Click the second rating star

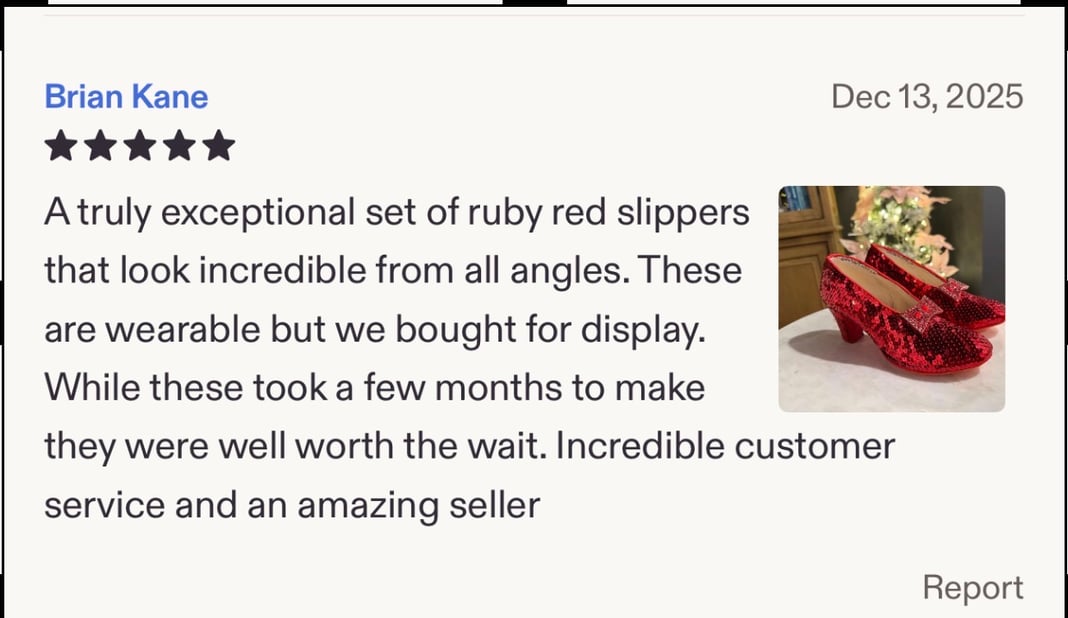coord(100,147)
